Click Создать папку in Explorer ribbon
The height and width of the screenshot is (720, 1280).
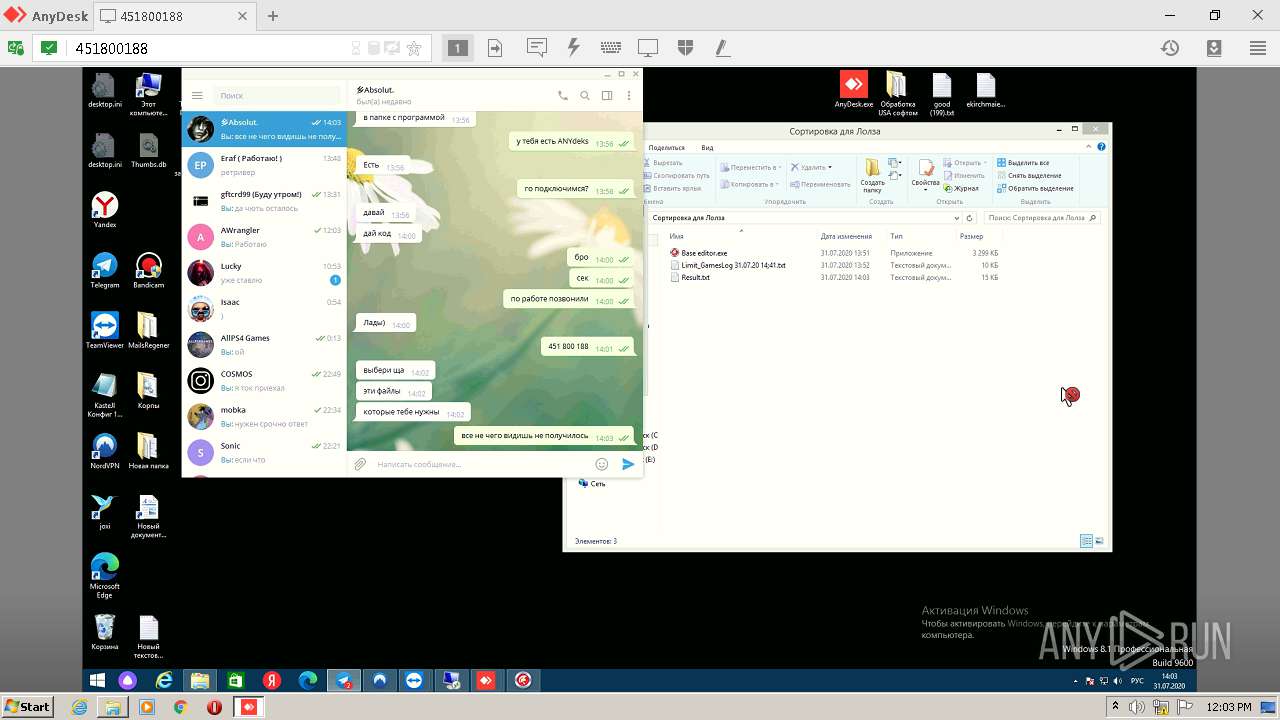(872, 175)
